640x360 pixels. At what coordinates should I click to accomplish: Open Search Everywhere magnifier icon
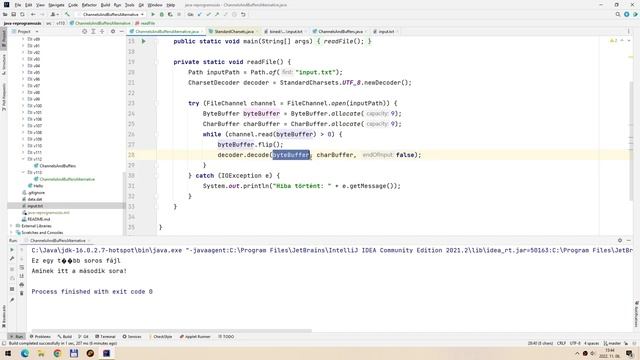[618, 14]
